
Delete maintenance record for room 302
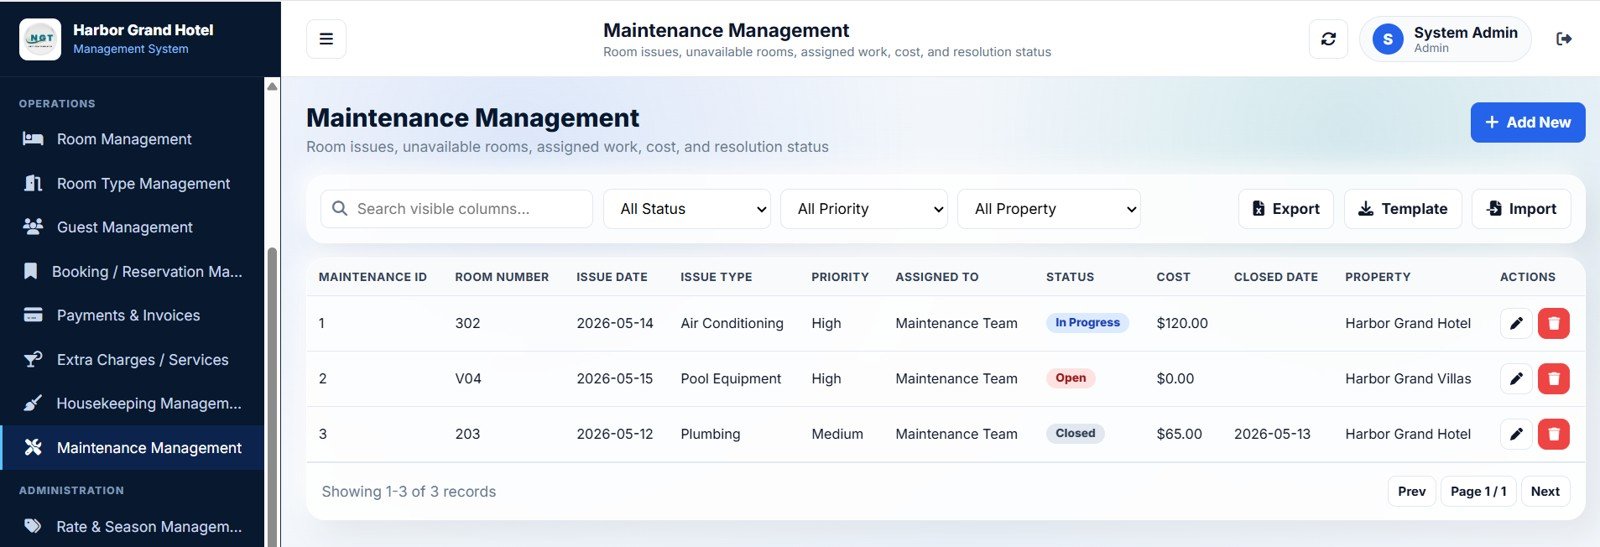point(1554,323)
